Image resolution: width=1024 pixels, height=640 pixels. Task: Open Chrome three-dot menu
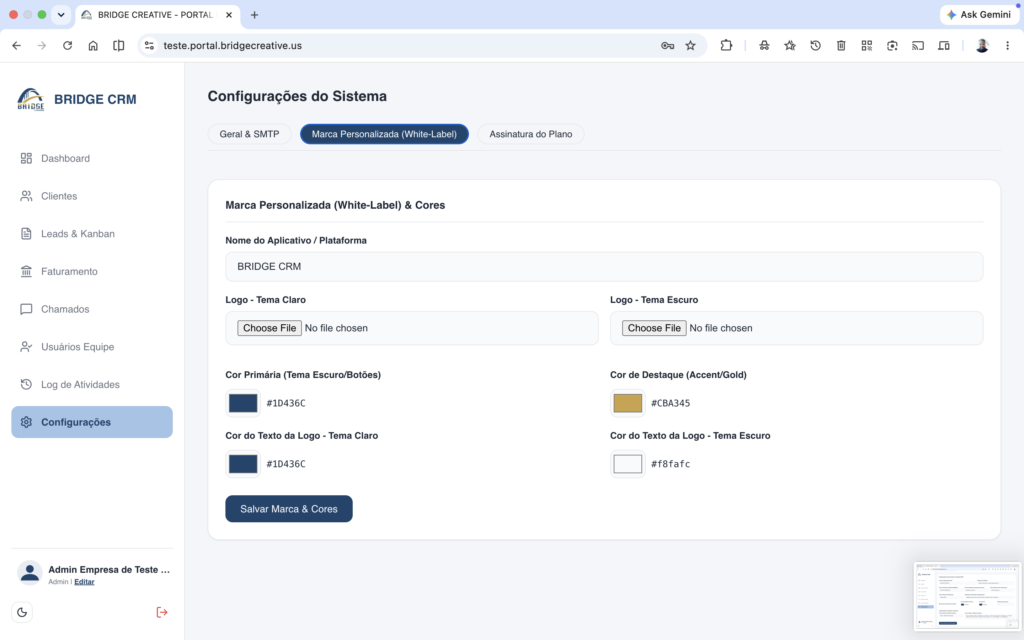(x=1008, y=46)
